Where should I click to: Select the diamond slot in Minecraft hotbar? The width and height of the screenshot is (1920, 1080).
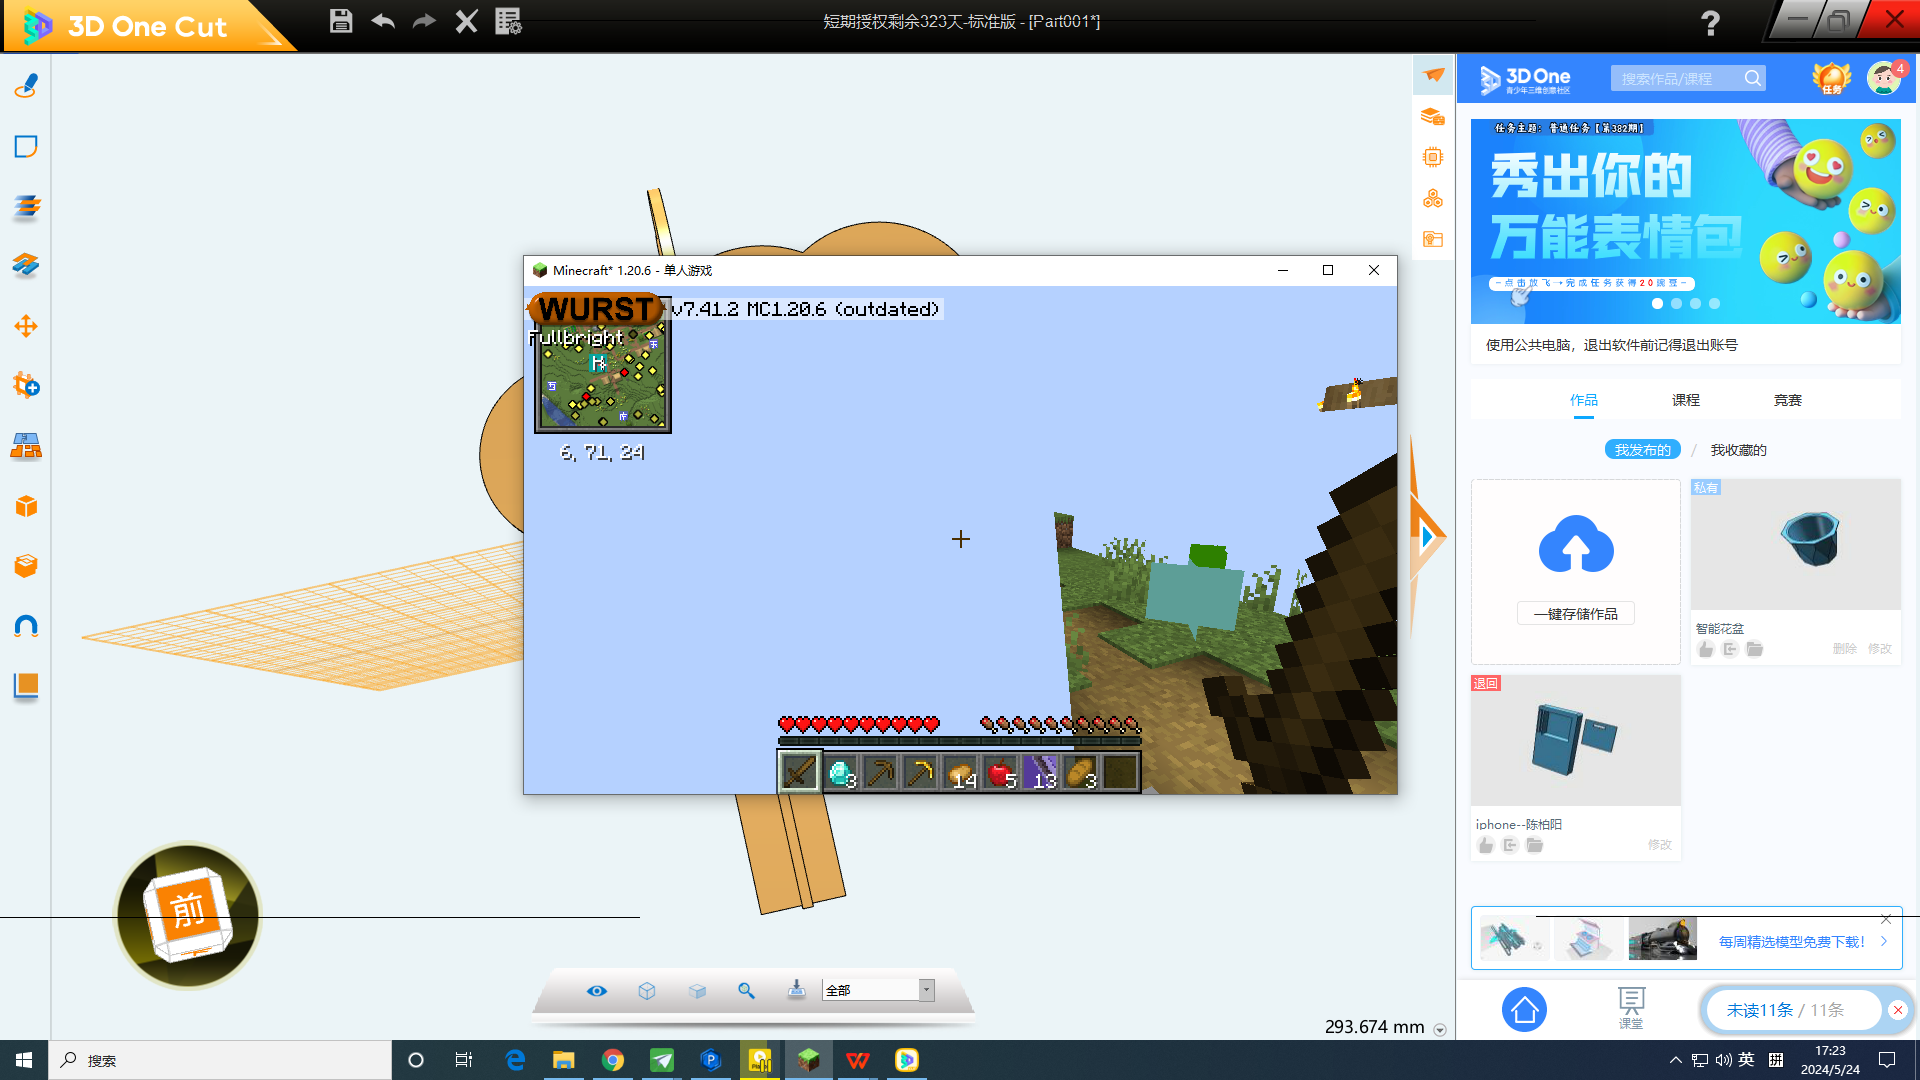coord(841,772)
